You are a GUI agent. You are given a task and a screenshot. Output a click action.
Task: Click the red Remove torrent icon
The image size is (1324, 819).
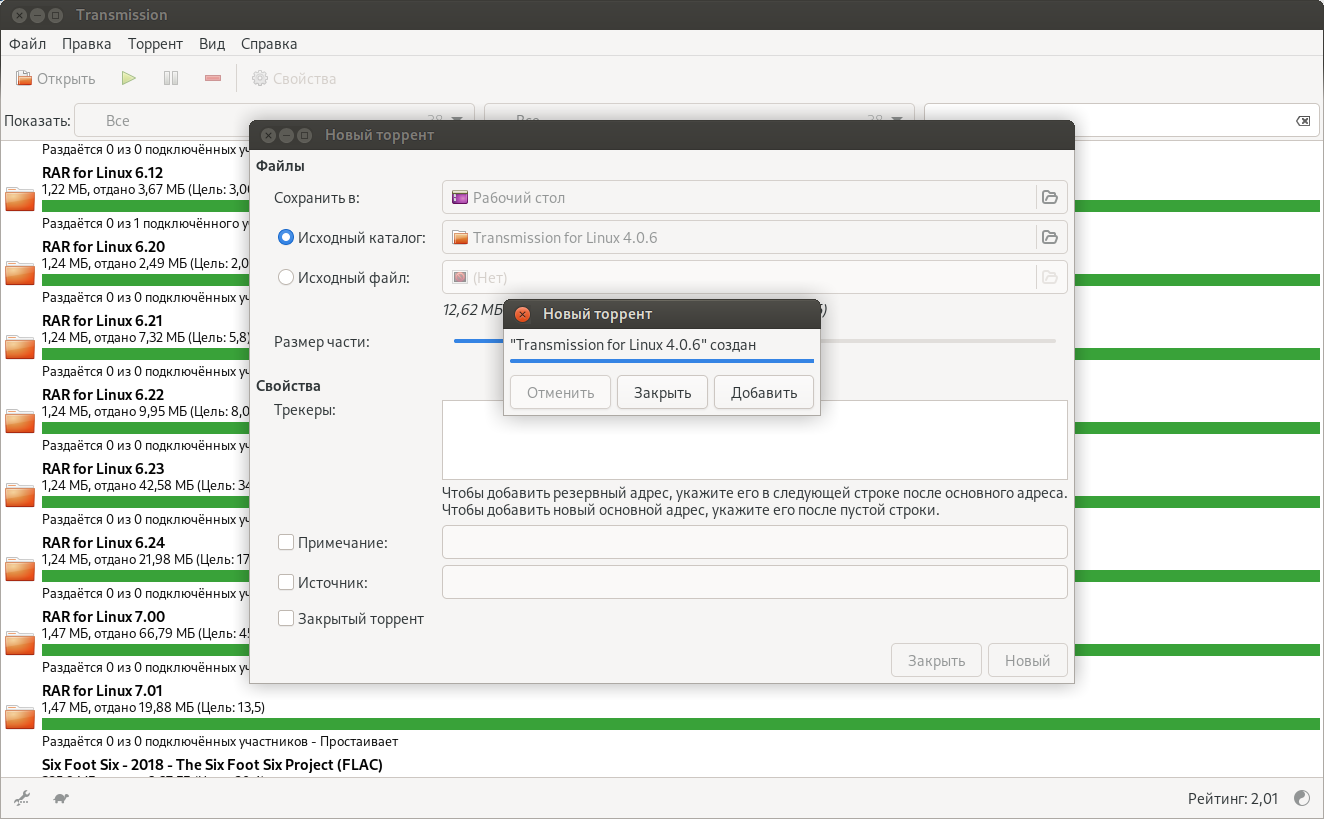point(212,78)
